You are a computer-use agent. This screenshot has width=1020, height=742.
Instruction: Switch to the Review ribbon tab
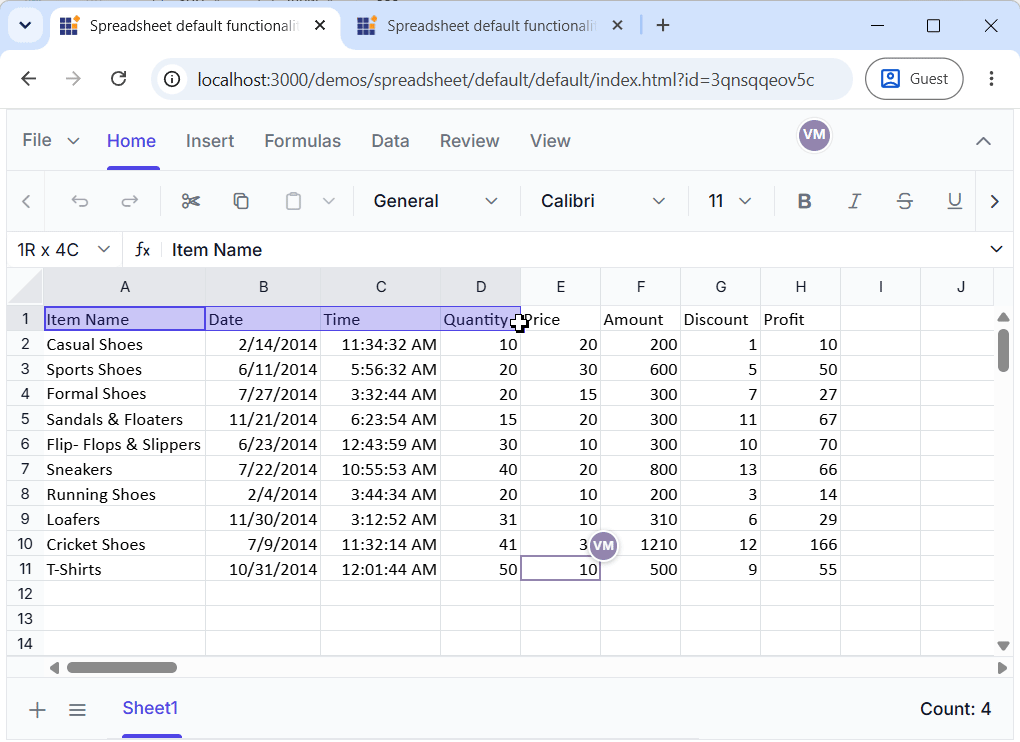(x=470, y=141)
